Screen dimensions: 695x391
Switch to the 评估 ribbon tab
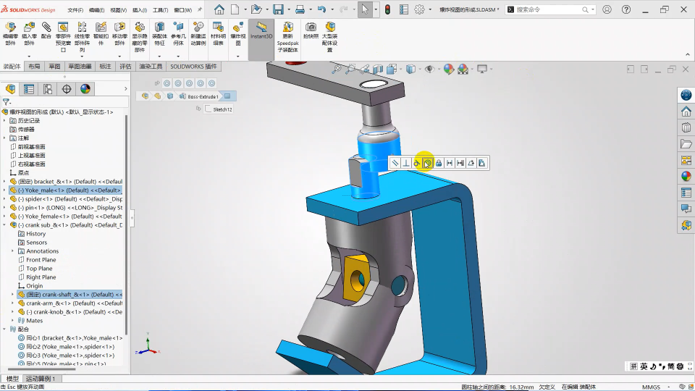click(x=125, y=66)
